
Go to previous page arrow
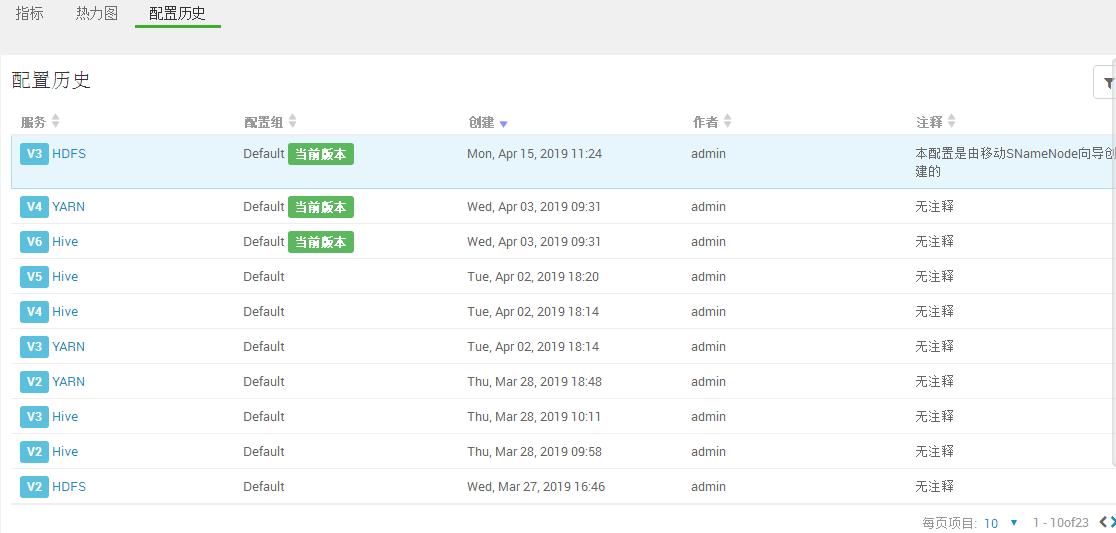coord(1103,522)
